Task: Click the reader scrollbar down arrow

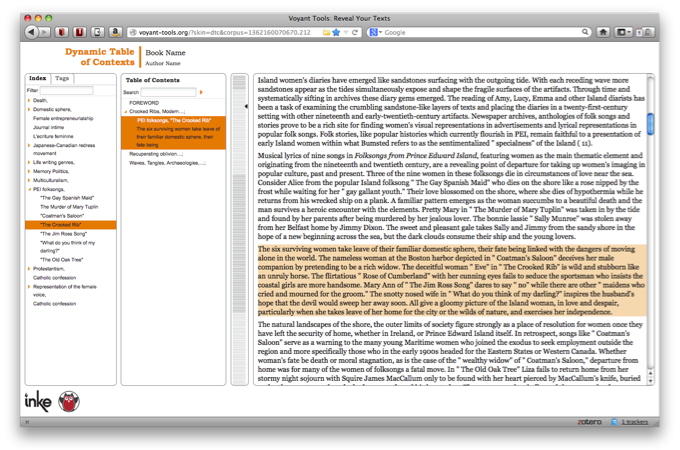Action: tap(650, 381)
